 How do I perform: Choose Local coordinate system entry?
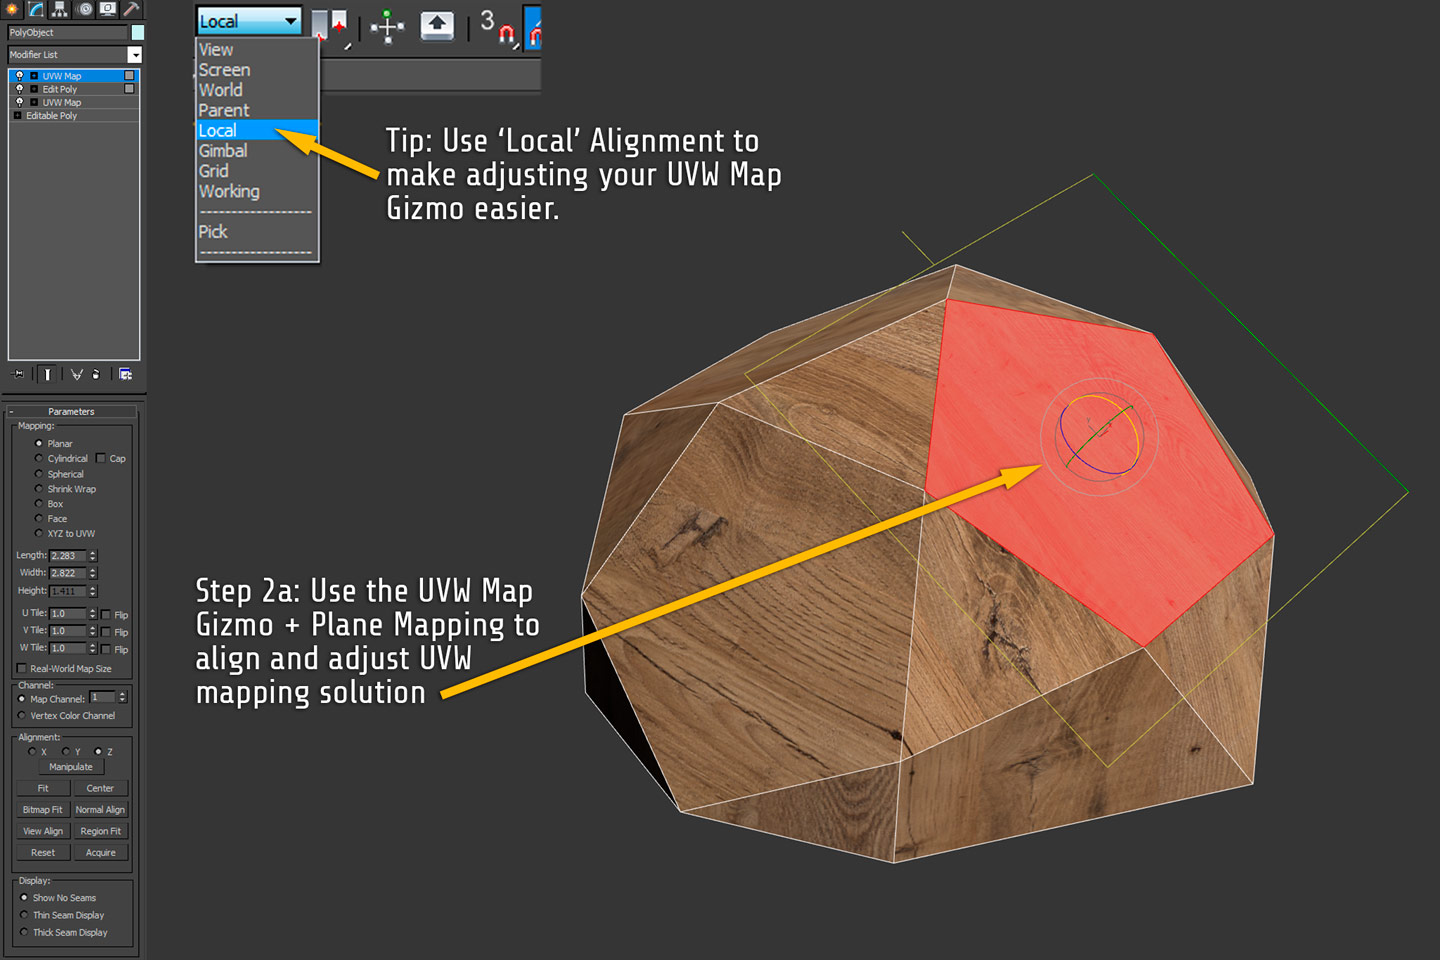point(257,130)
